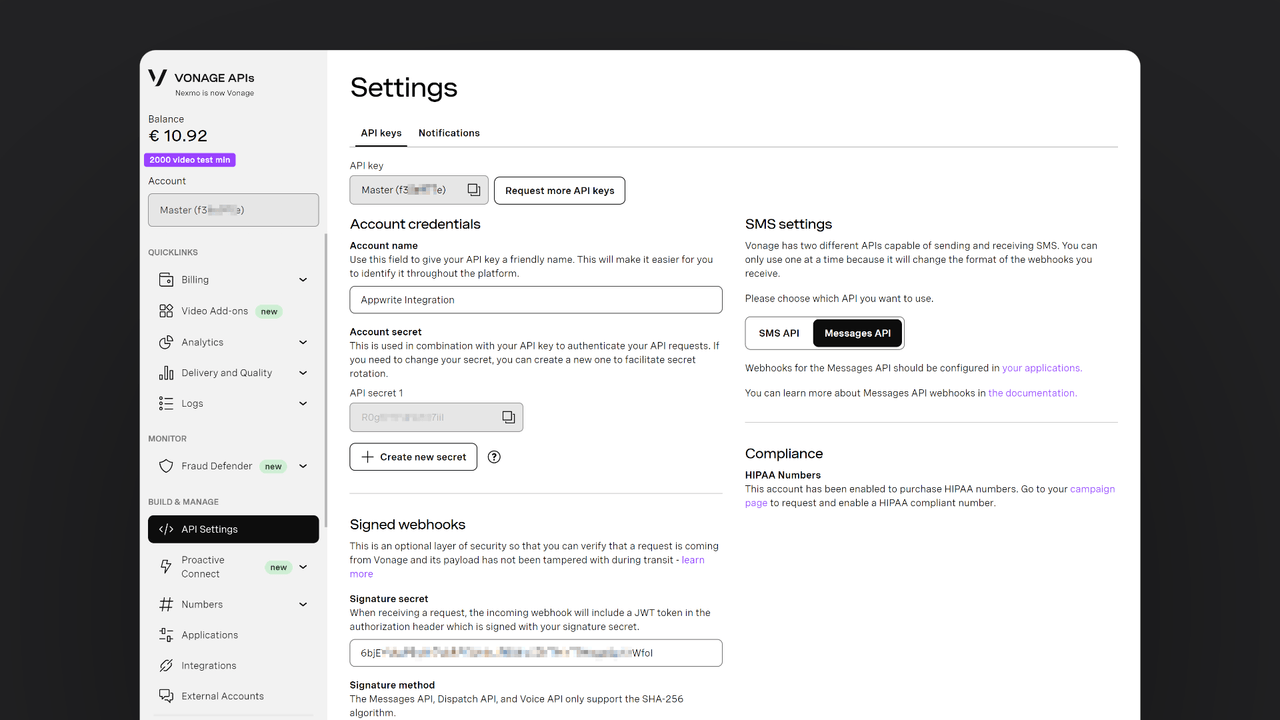Click the Applications sliders icon

tap(166, 635)
